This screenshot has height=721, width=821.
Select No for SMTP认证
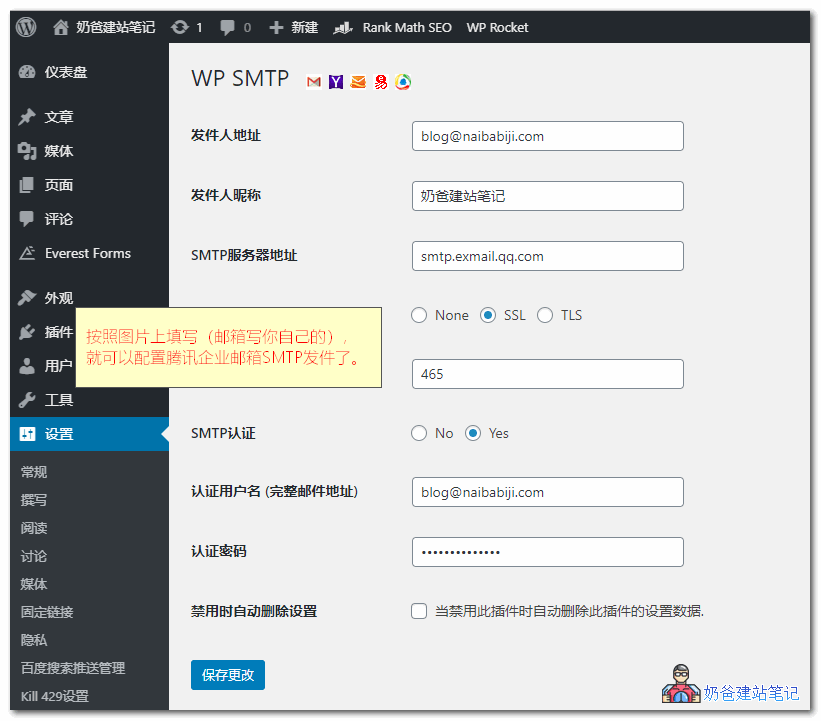pyautogui.click(x=419, y=433)
